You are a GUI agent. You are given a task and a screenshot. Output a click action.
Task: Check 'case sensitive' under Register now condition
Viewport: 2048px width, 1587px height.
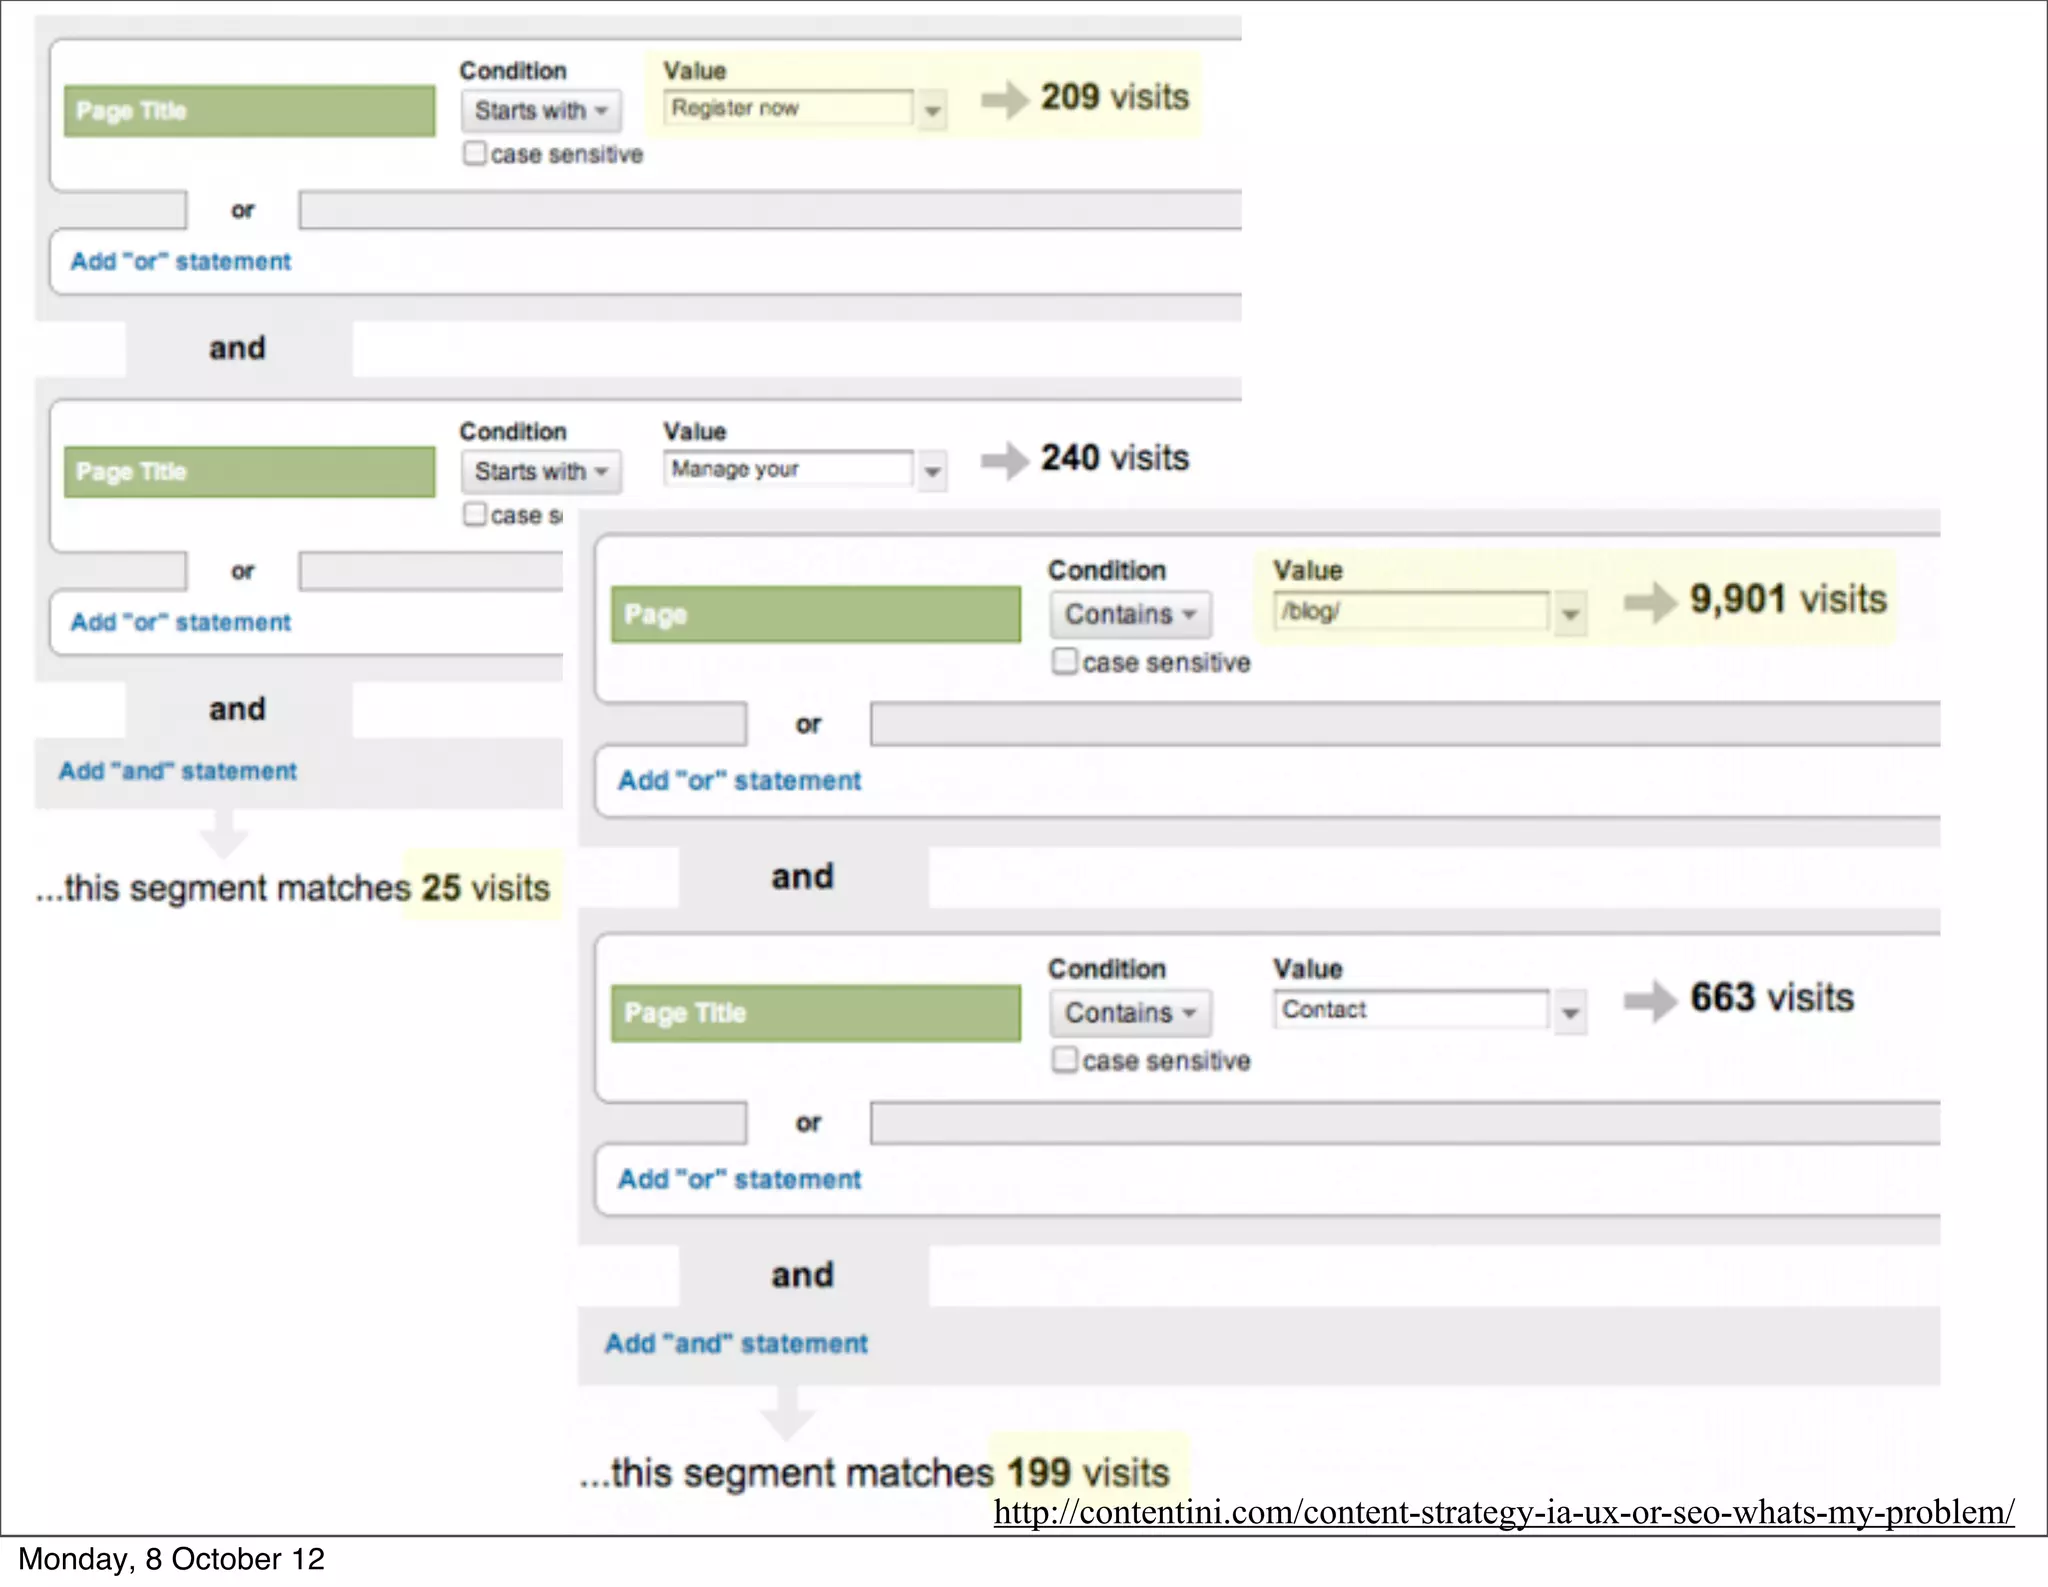pos(475,153)
